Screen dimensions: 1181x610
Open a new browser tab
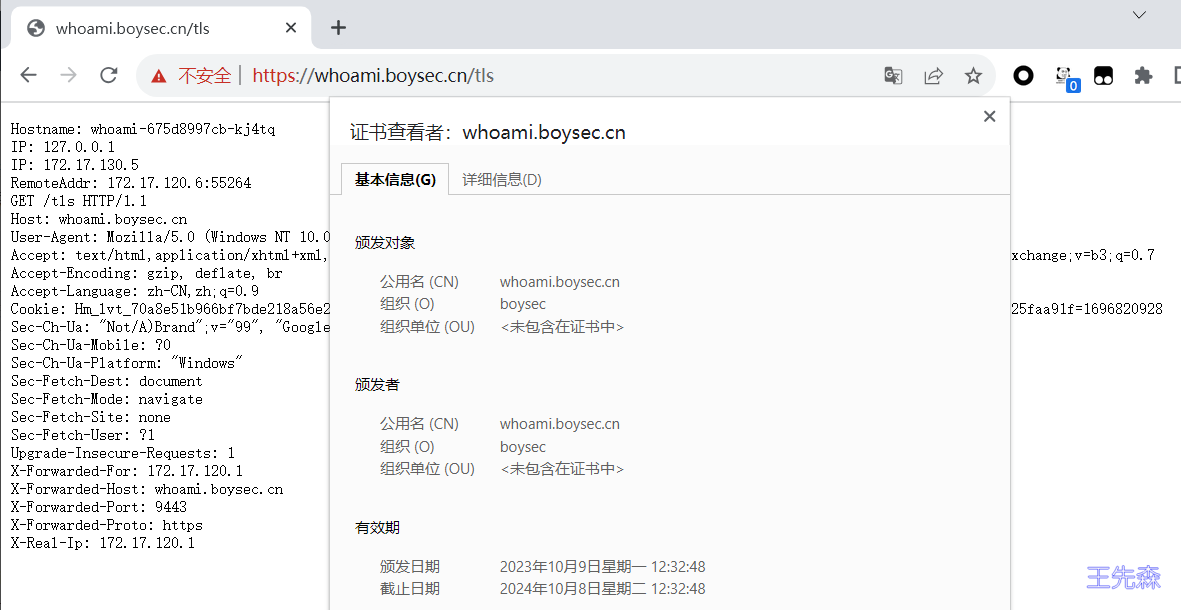(x=338, y=28)
